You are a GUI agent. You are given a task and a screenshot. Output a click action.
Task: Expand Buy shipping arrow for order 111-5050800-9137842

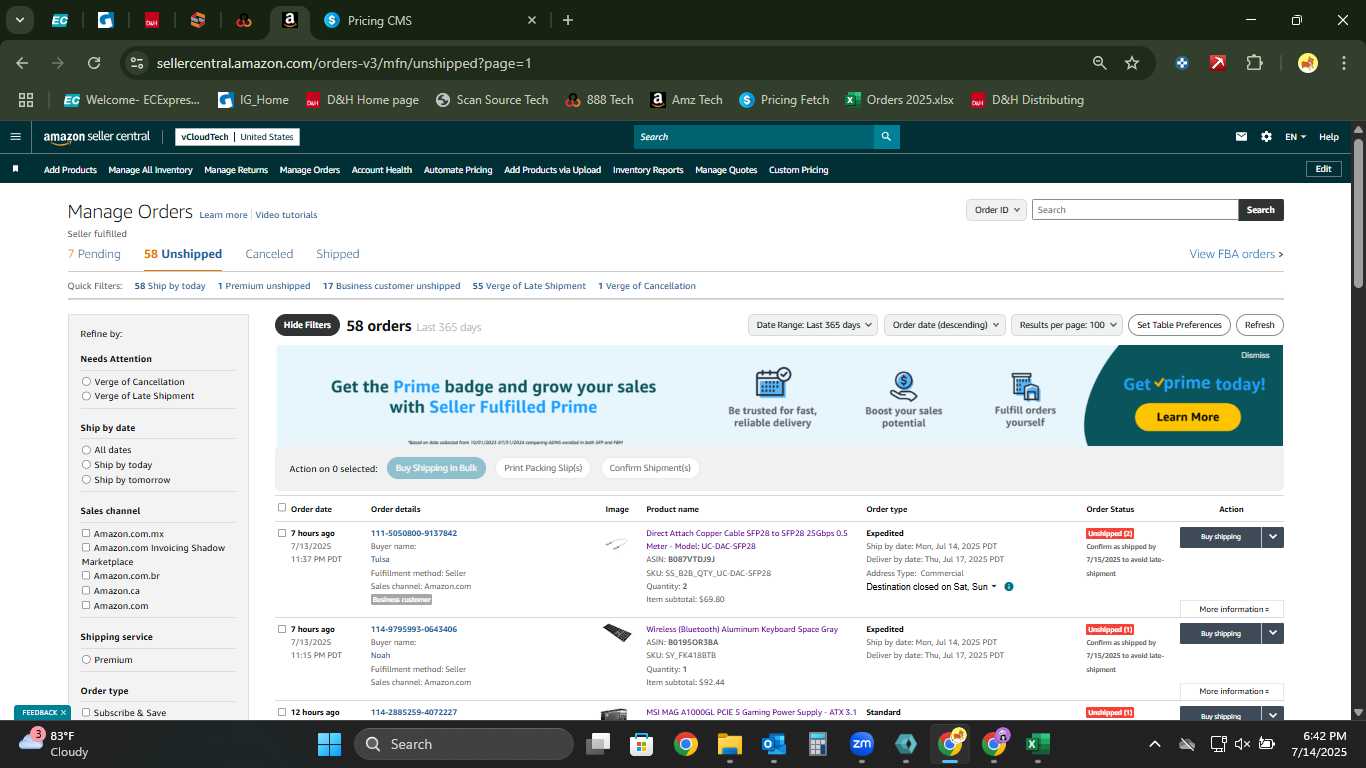[x=1272, y=537]
